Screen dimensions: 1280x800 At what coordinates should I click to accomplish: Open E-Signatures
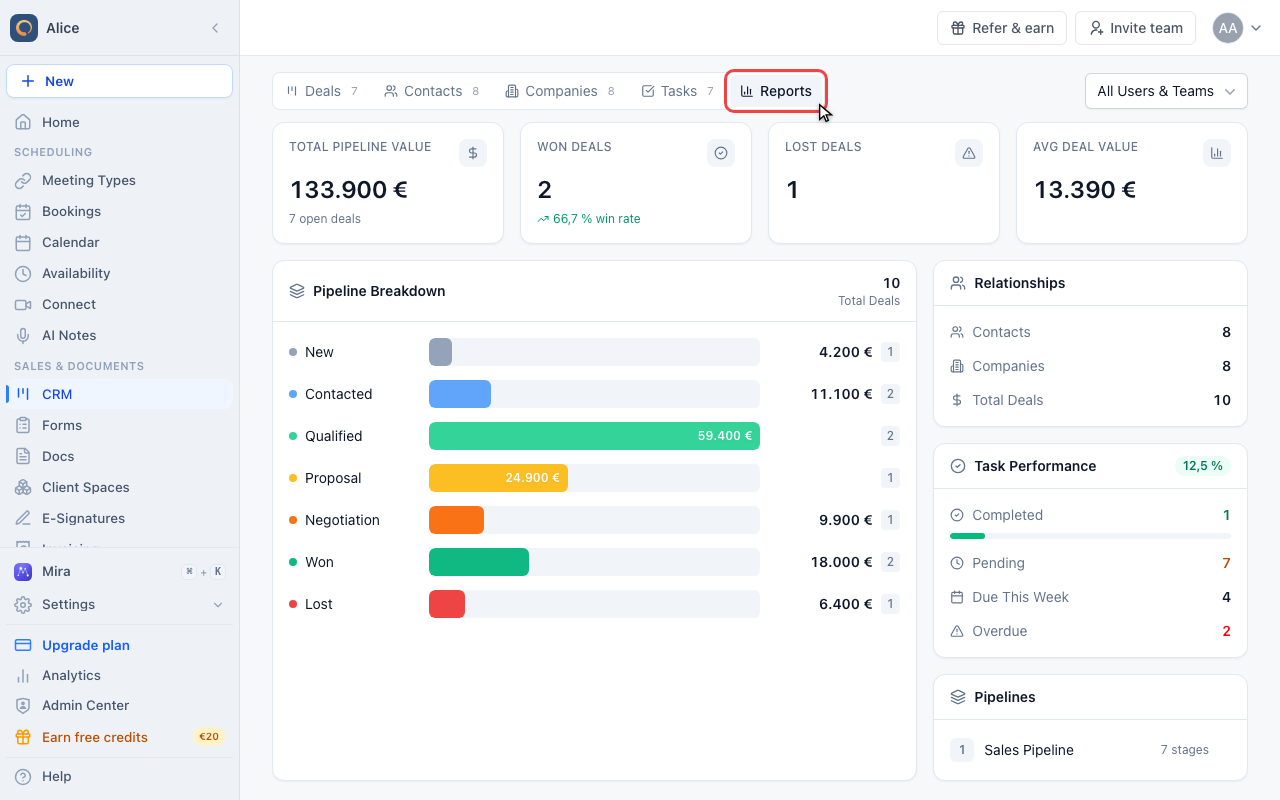coord(120,518)
